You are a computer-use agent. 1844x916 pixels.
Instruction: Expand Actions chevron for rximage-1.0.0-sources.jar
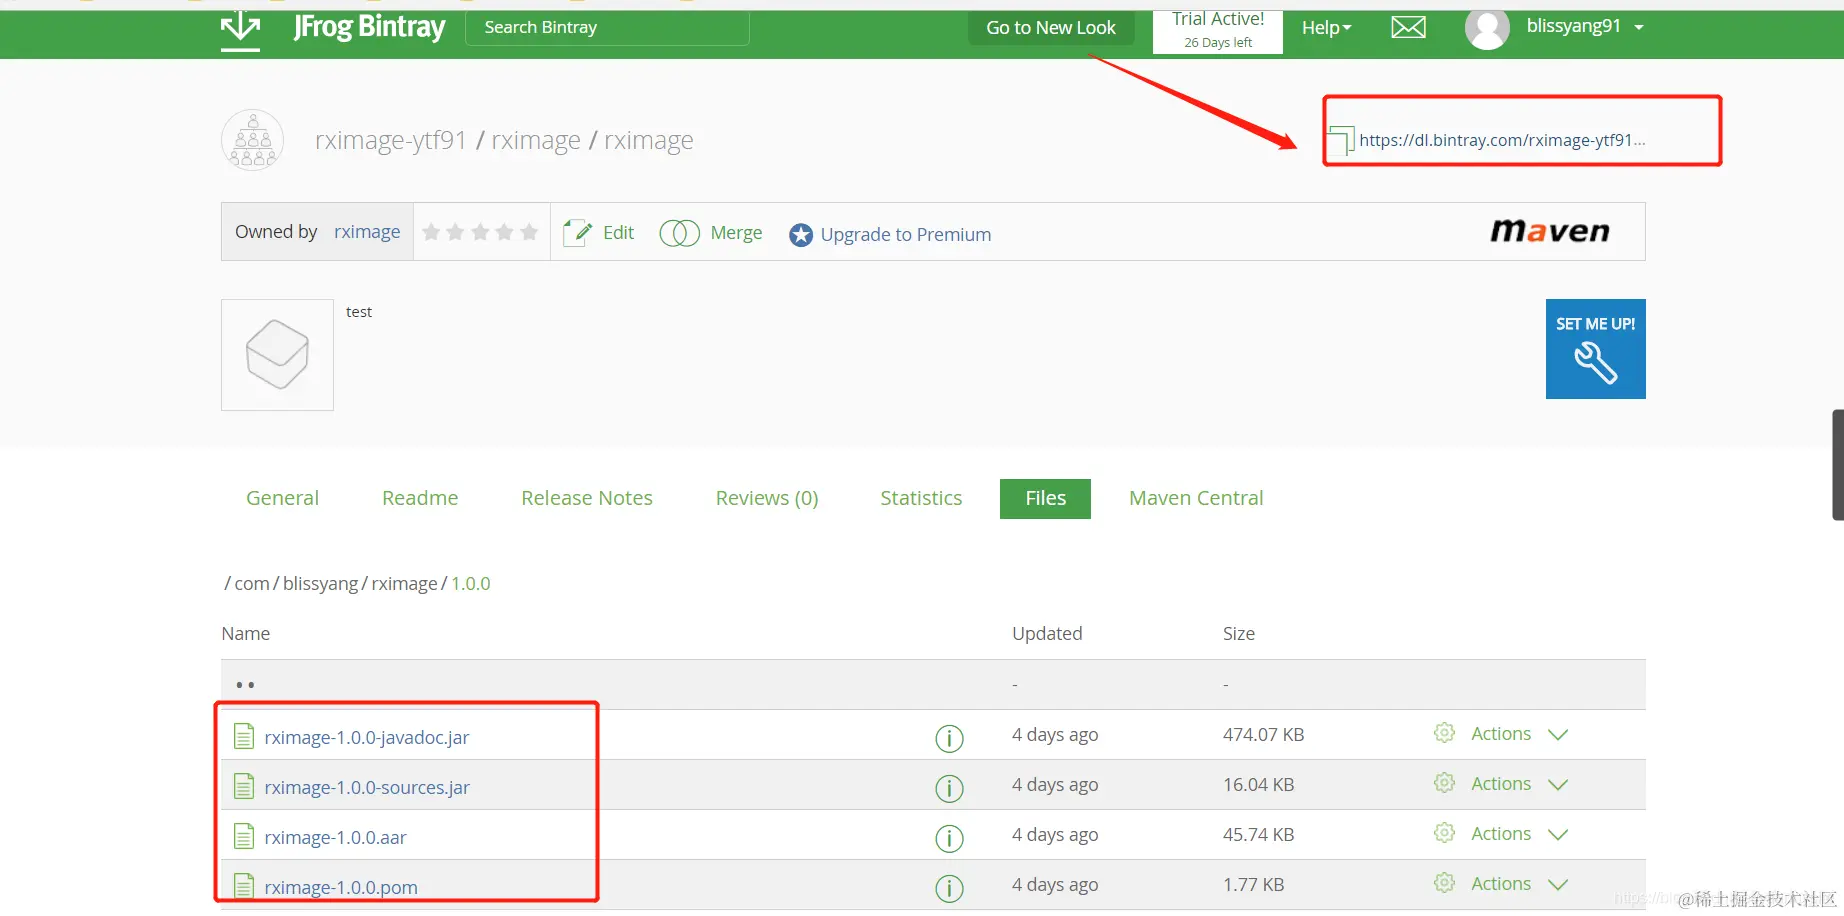pyautogui.click(x=1557, y=785)
